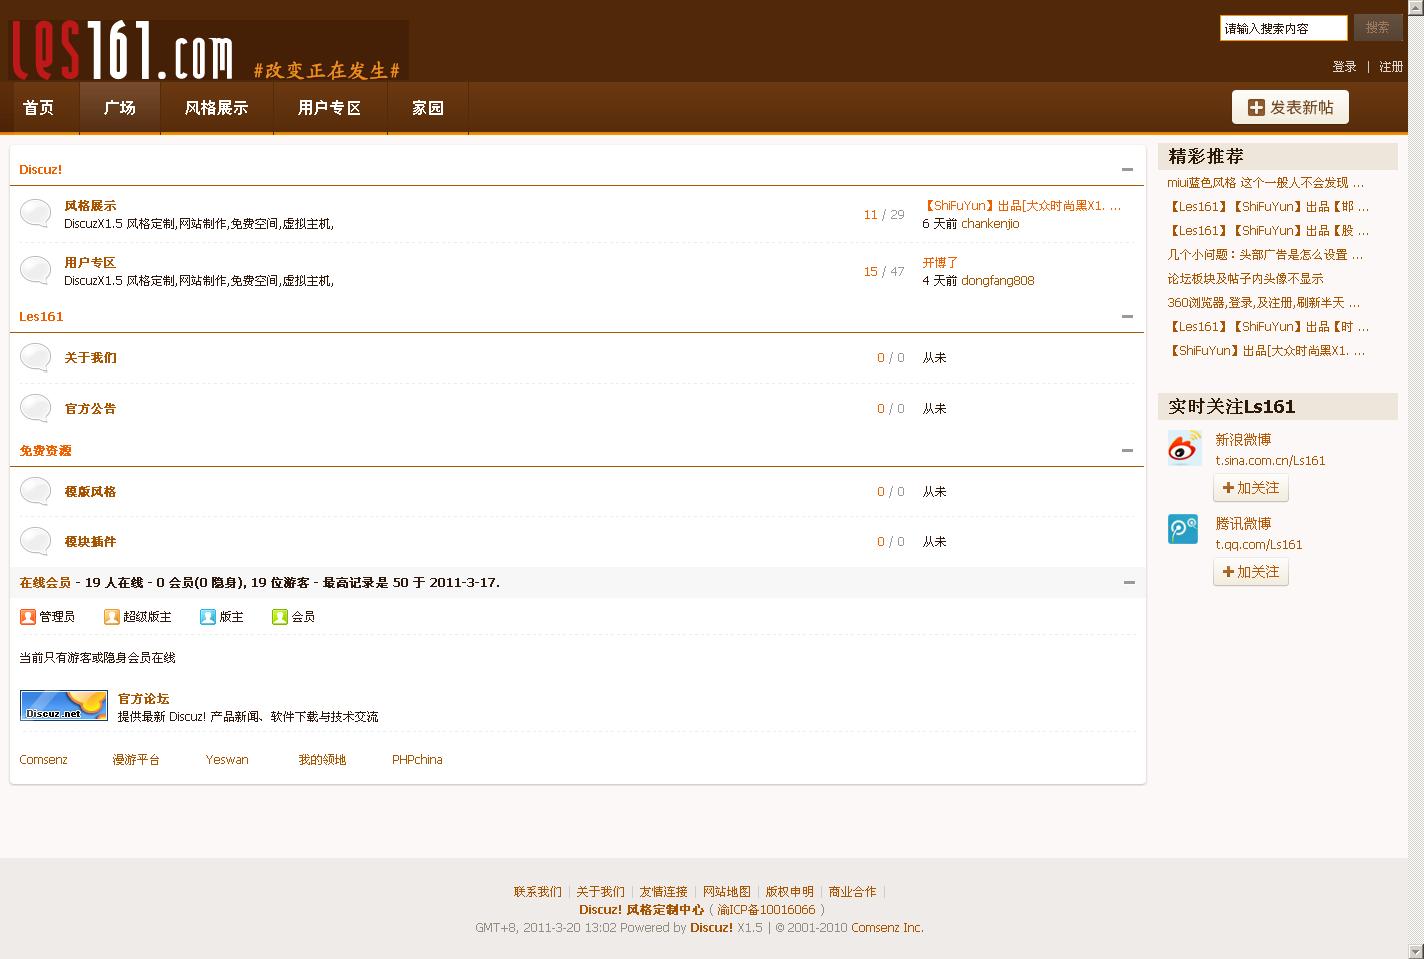Click the les161.com site logo
This screenshot has height=959, width=1424.
[209, 50]
